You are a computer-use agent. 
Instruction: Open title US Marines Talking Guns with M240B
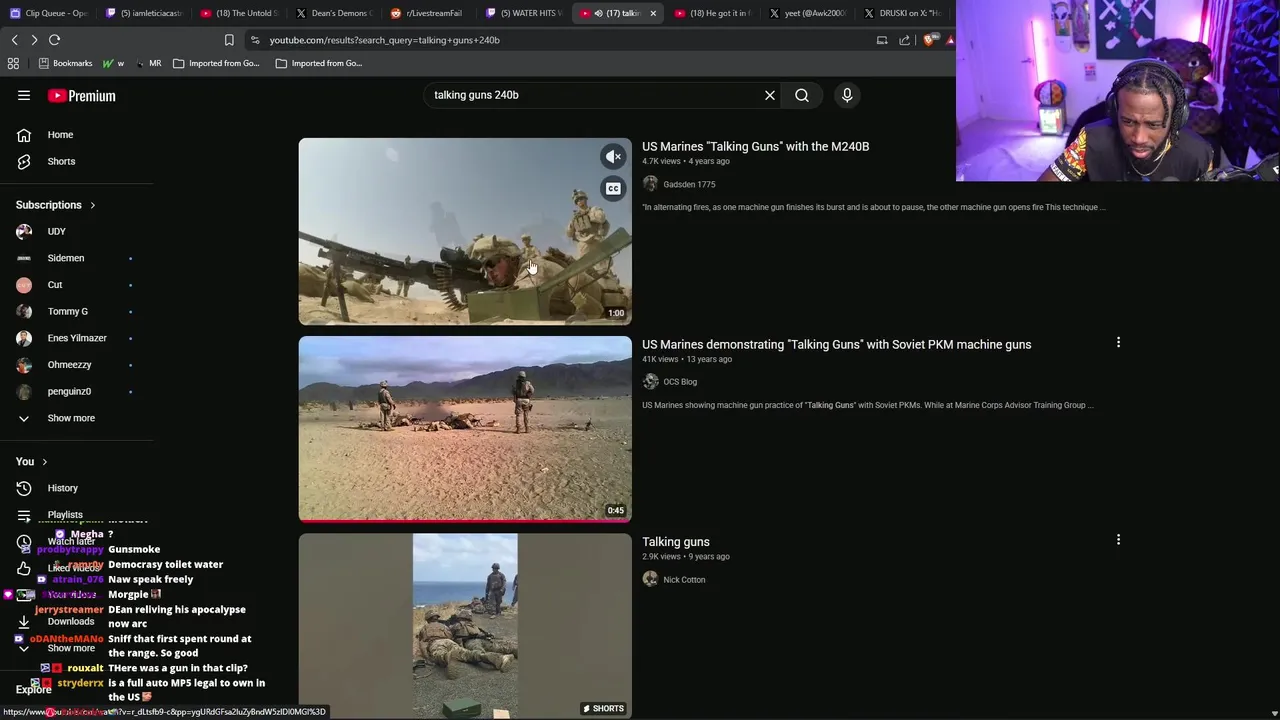tap(755, 146)
